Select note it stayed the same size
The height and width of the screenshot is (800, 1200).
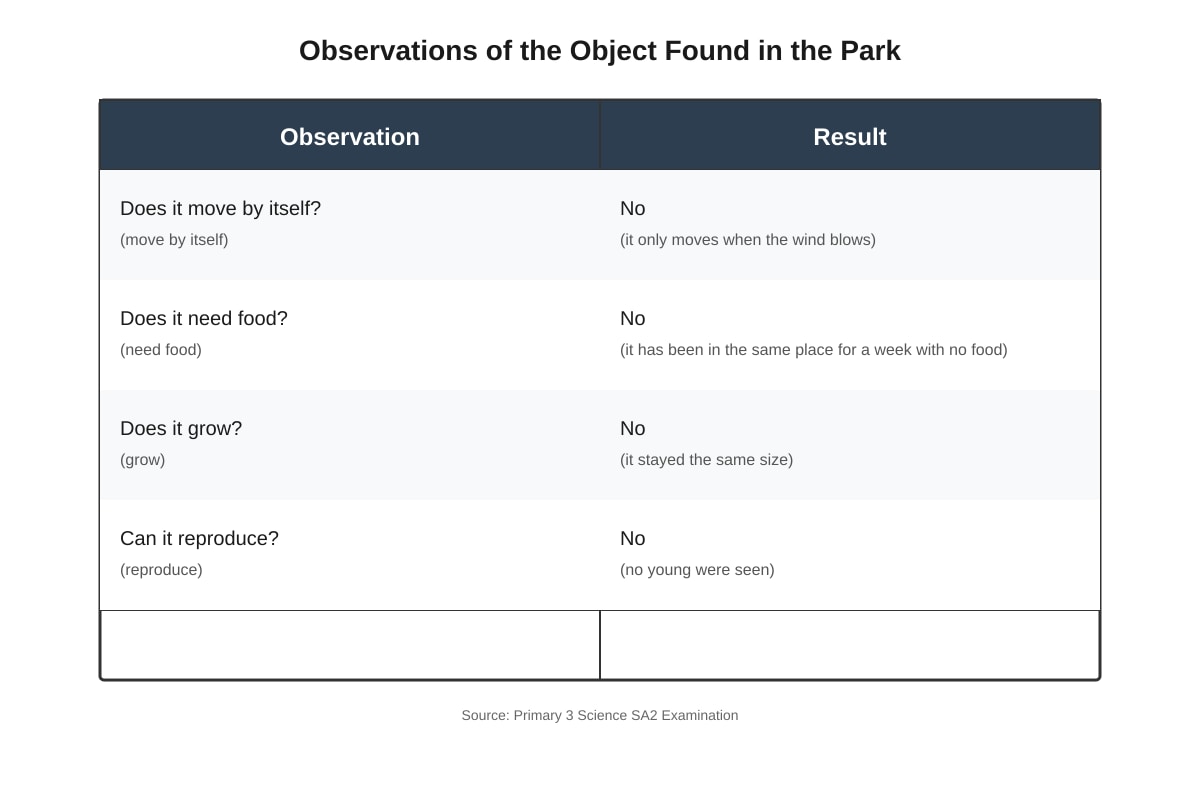707,460
